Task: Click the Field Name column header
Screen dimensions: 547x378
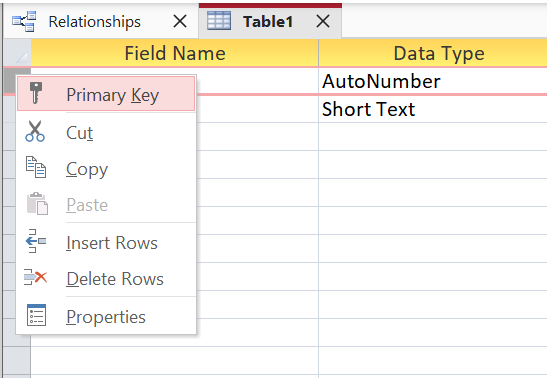Action: [175, 53]
